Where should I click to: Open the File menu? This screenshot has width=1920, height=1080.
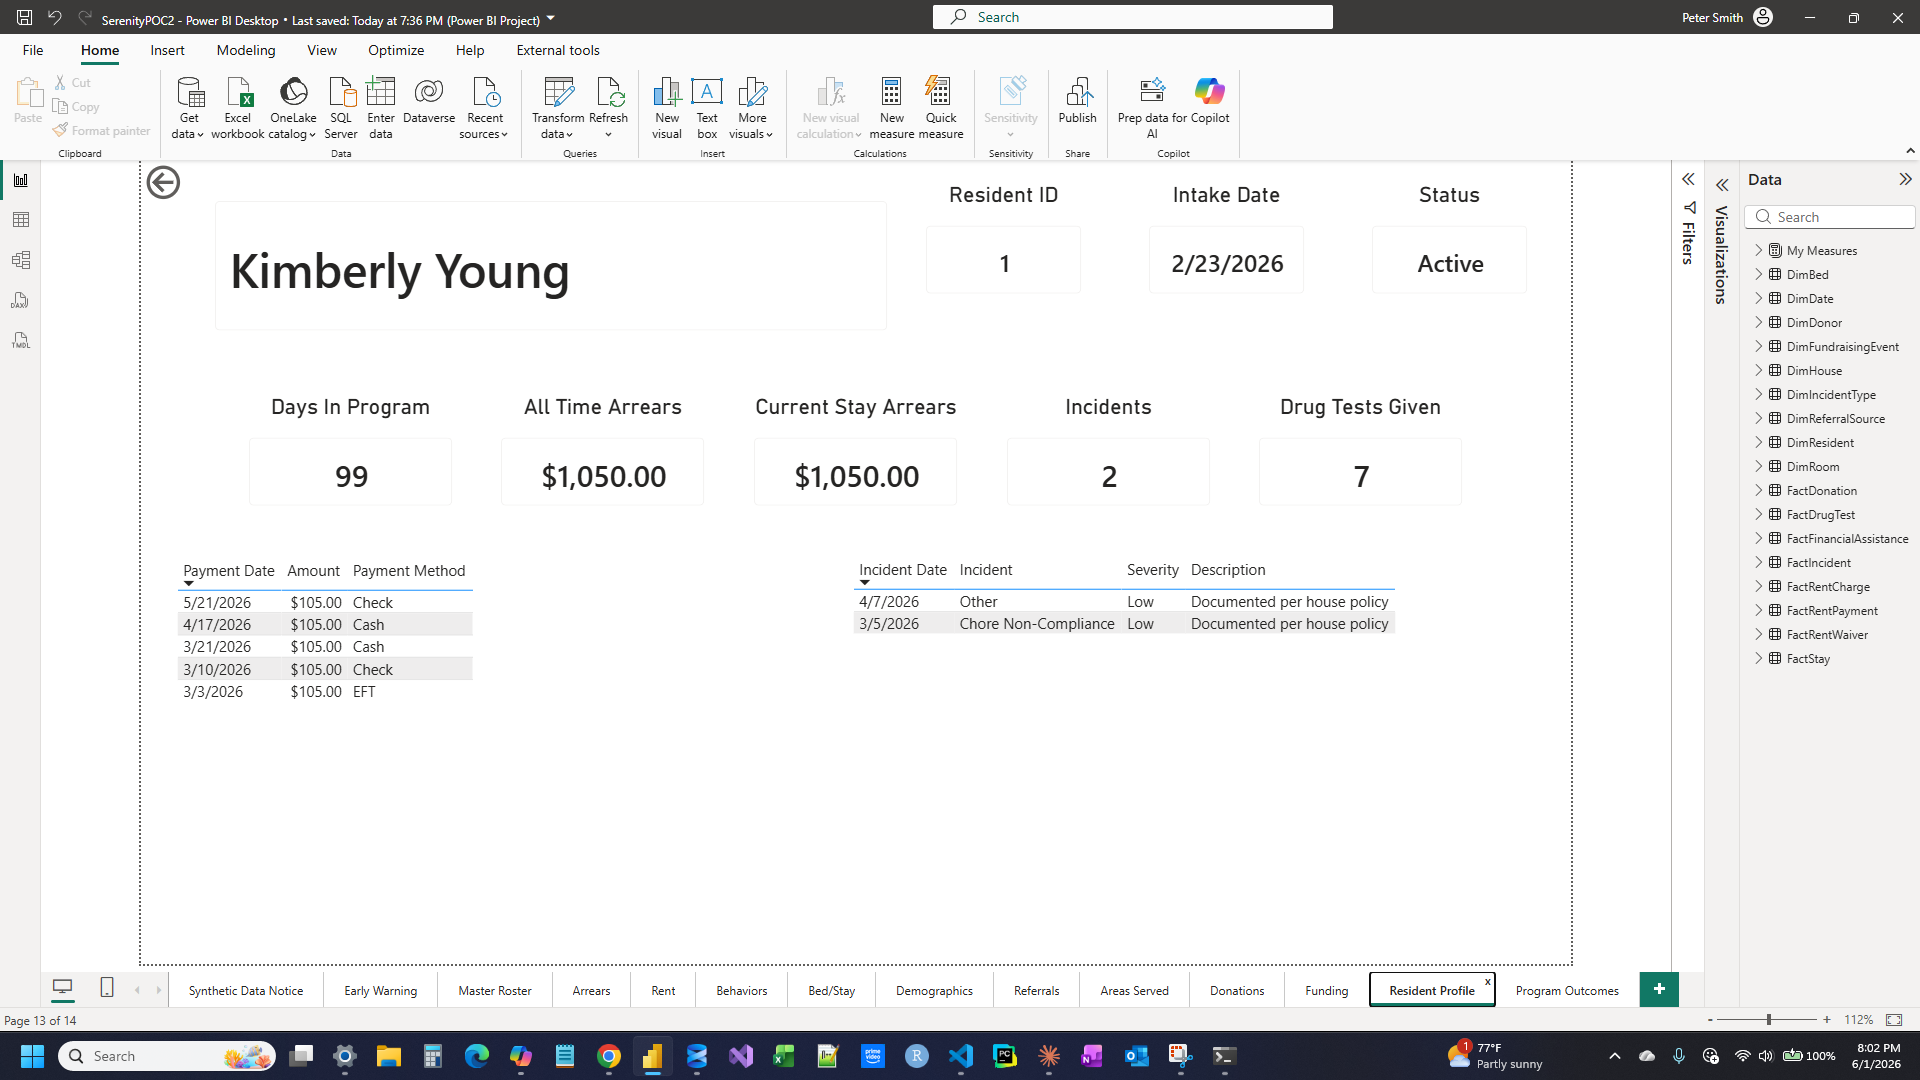pos(33,50)
